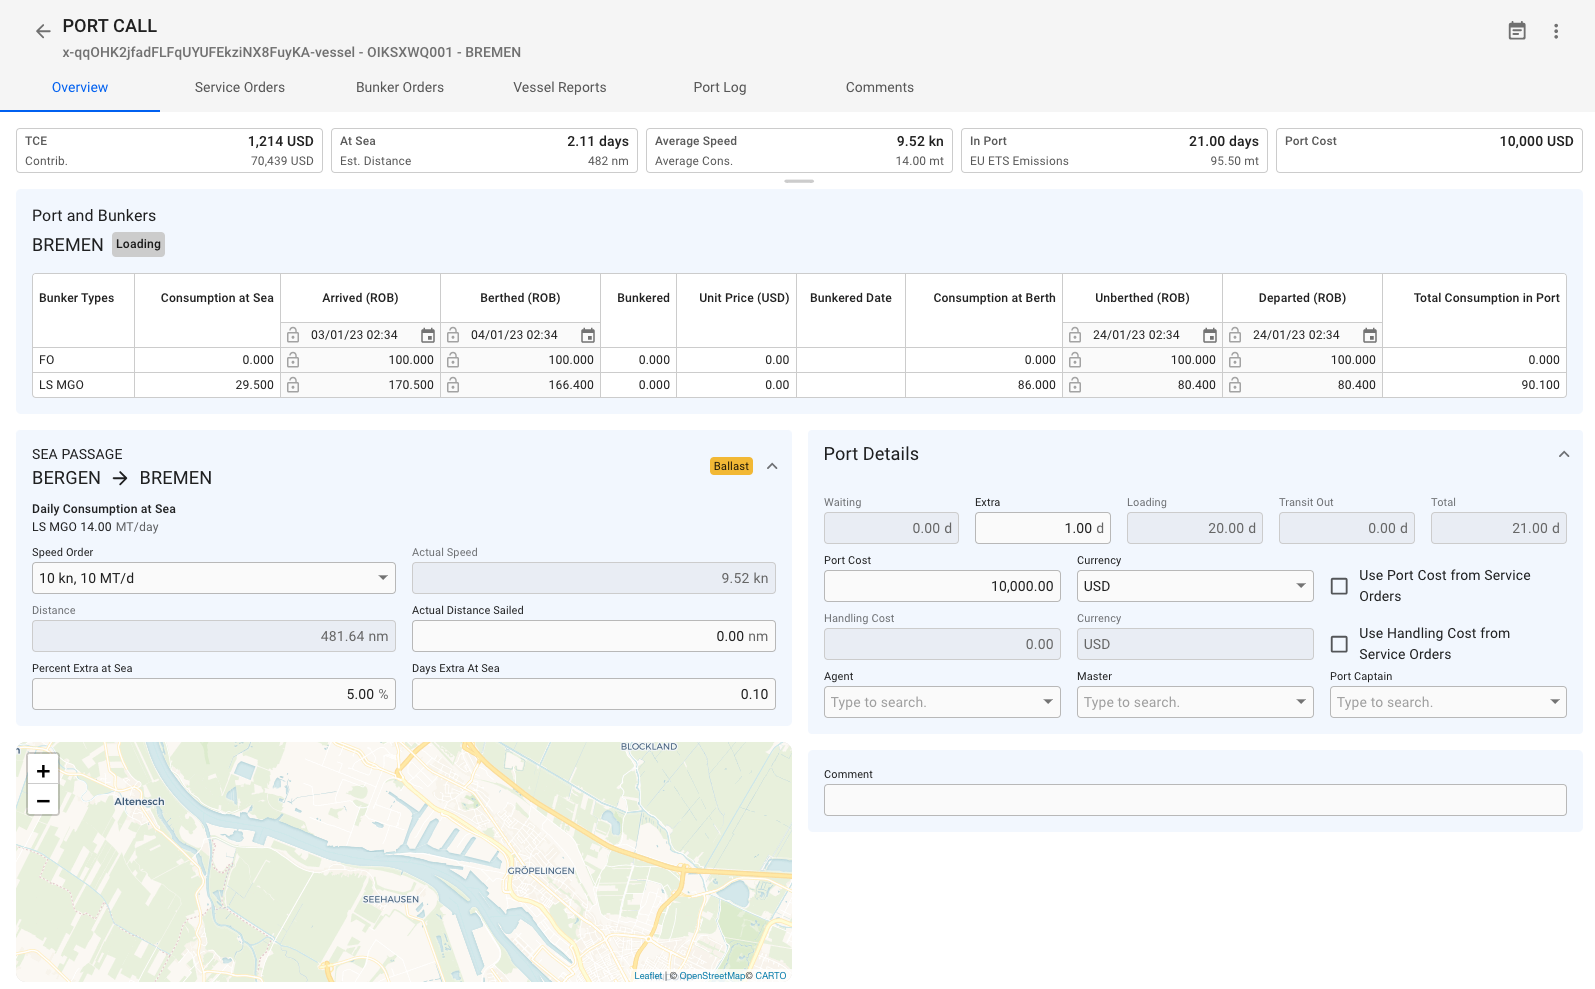Open the OpenStreetMap attribution link
The image size is (1595, 989).
tap(712, 976)
